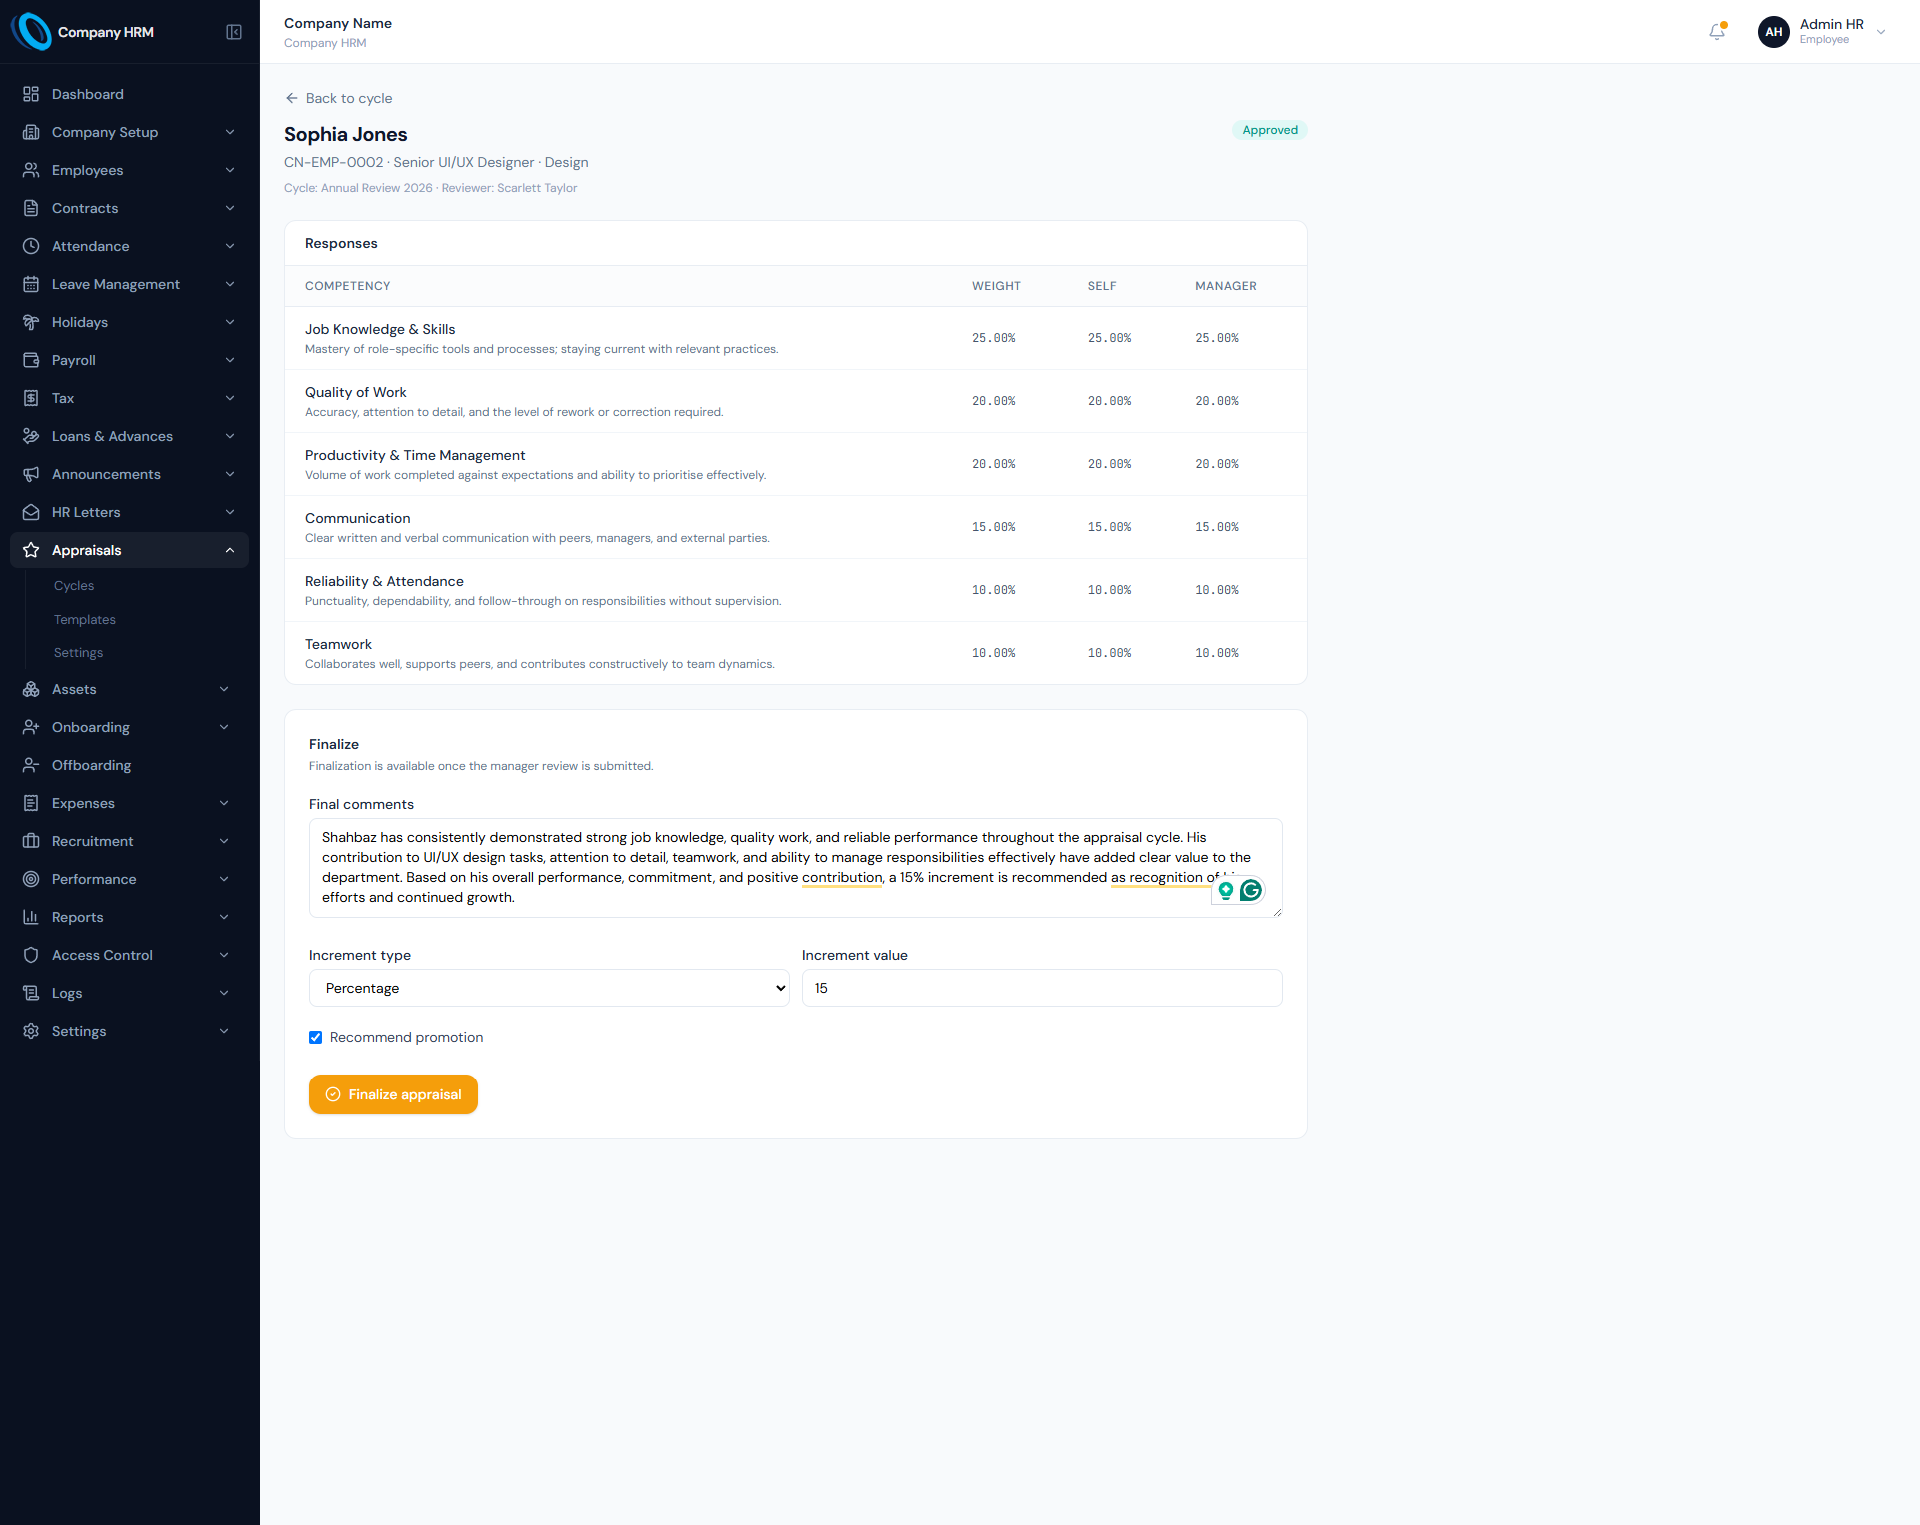Click the Company HRM logo icon
Screen dimensions: 1920x1525
(31, 31)
